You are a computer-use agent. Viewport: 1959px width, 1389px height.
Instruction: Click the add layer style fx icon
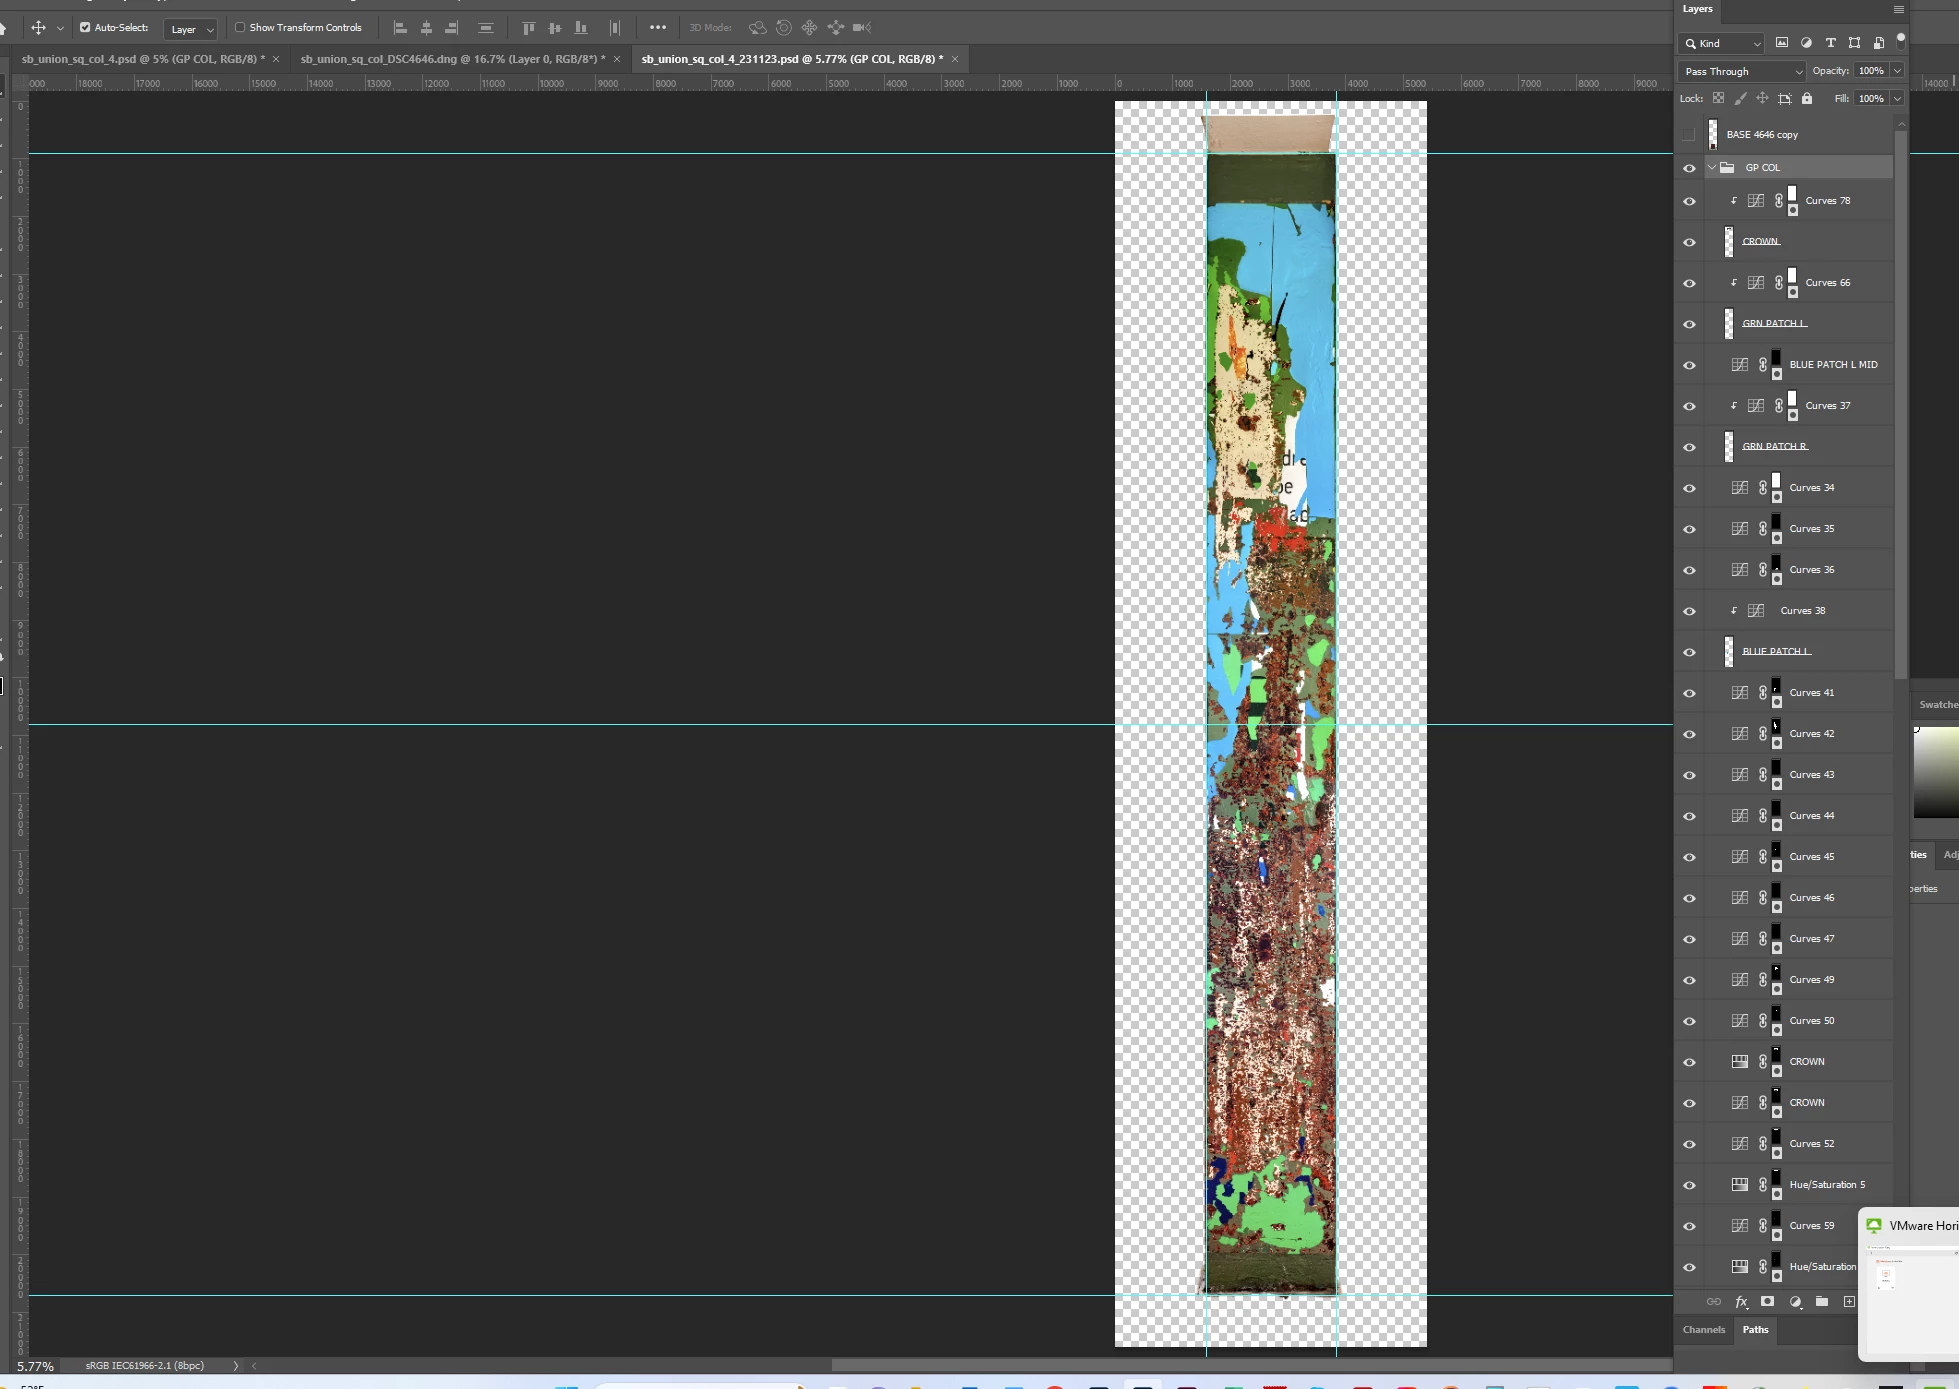pyautogui.click(x=1741, y=1302)
